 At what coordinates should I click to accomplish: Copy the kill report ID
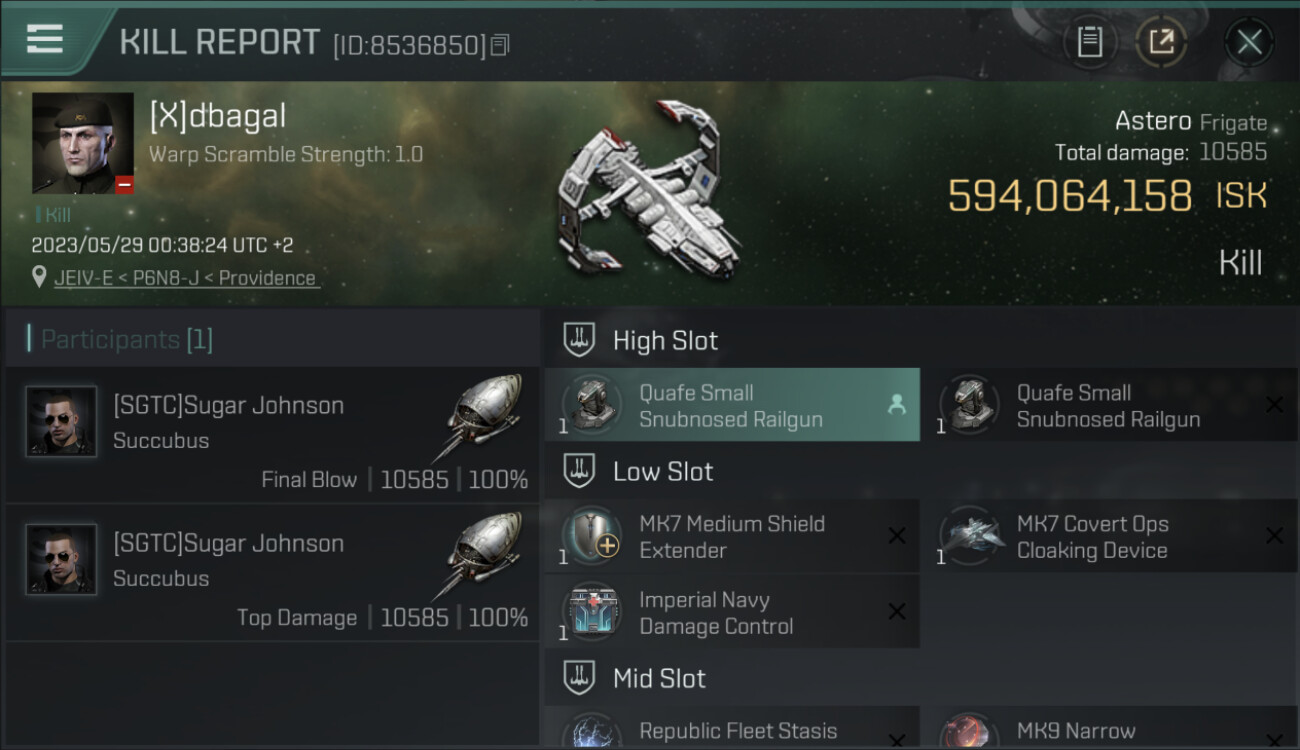tap(501, 45)
